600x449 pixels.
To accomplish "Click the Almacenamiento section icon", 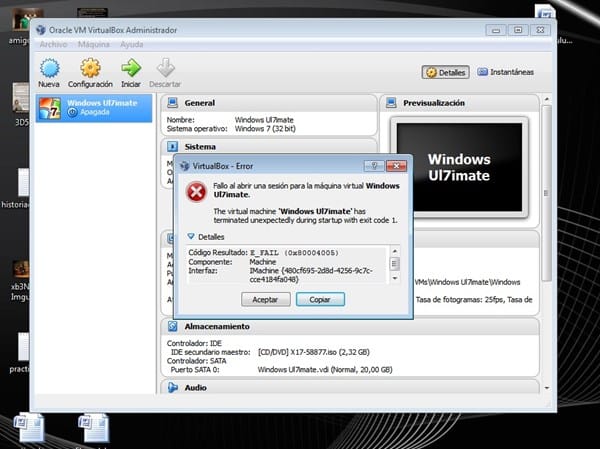I will (172, 326).
